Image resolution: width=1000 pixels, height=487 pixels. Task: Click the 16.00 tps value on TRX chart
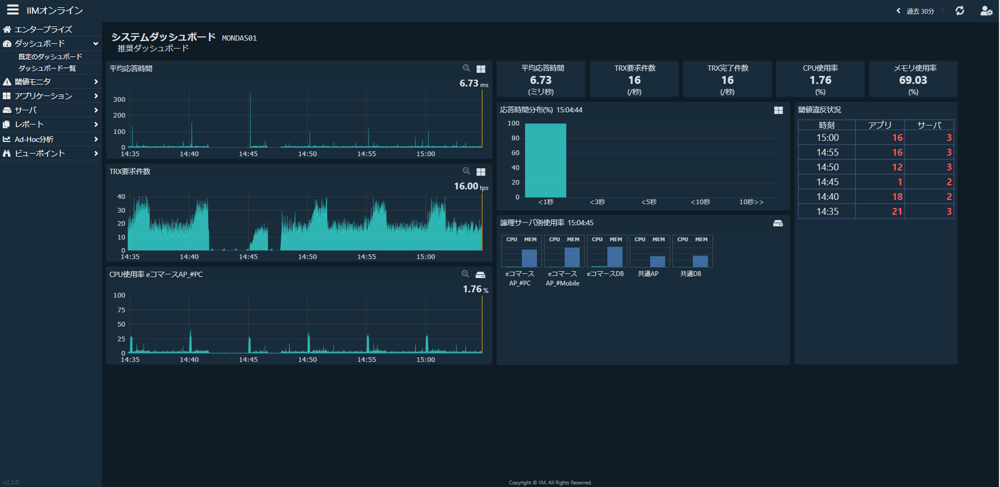tap(471, 186)
